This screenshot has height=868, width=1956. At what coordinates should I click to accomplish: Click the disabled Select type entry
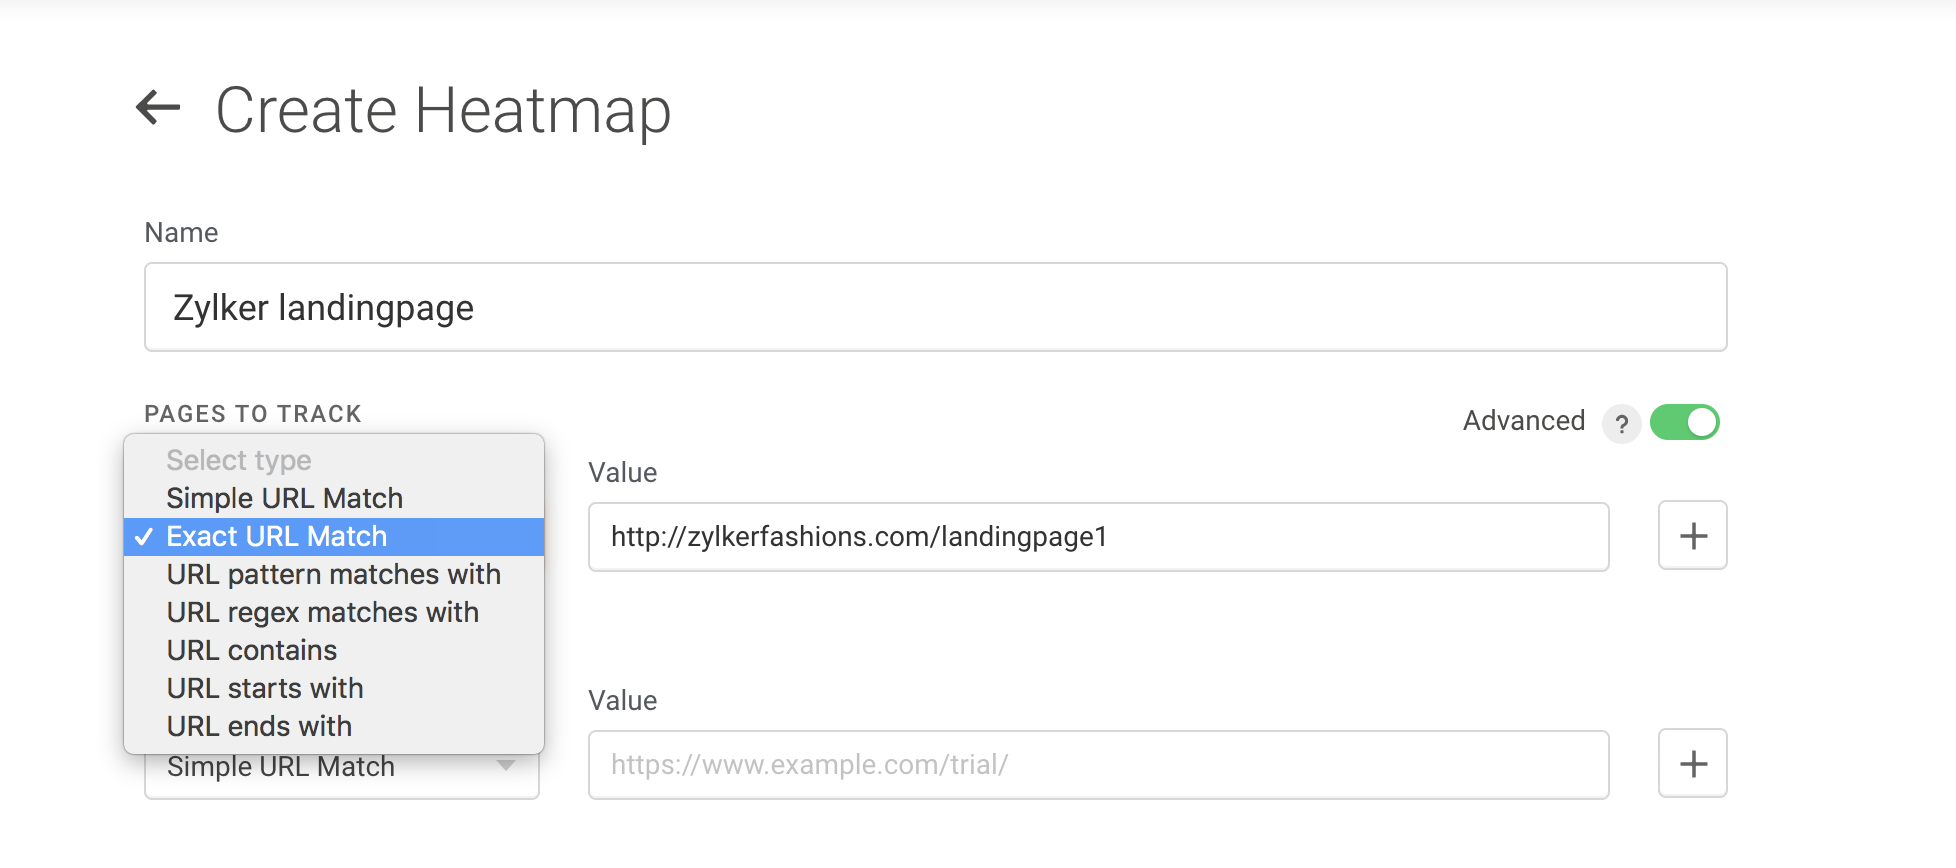click(x=239, y=460)
